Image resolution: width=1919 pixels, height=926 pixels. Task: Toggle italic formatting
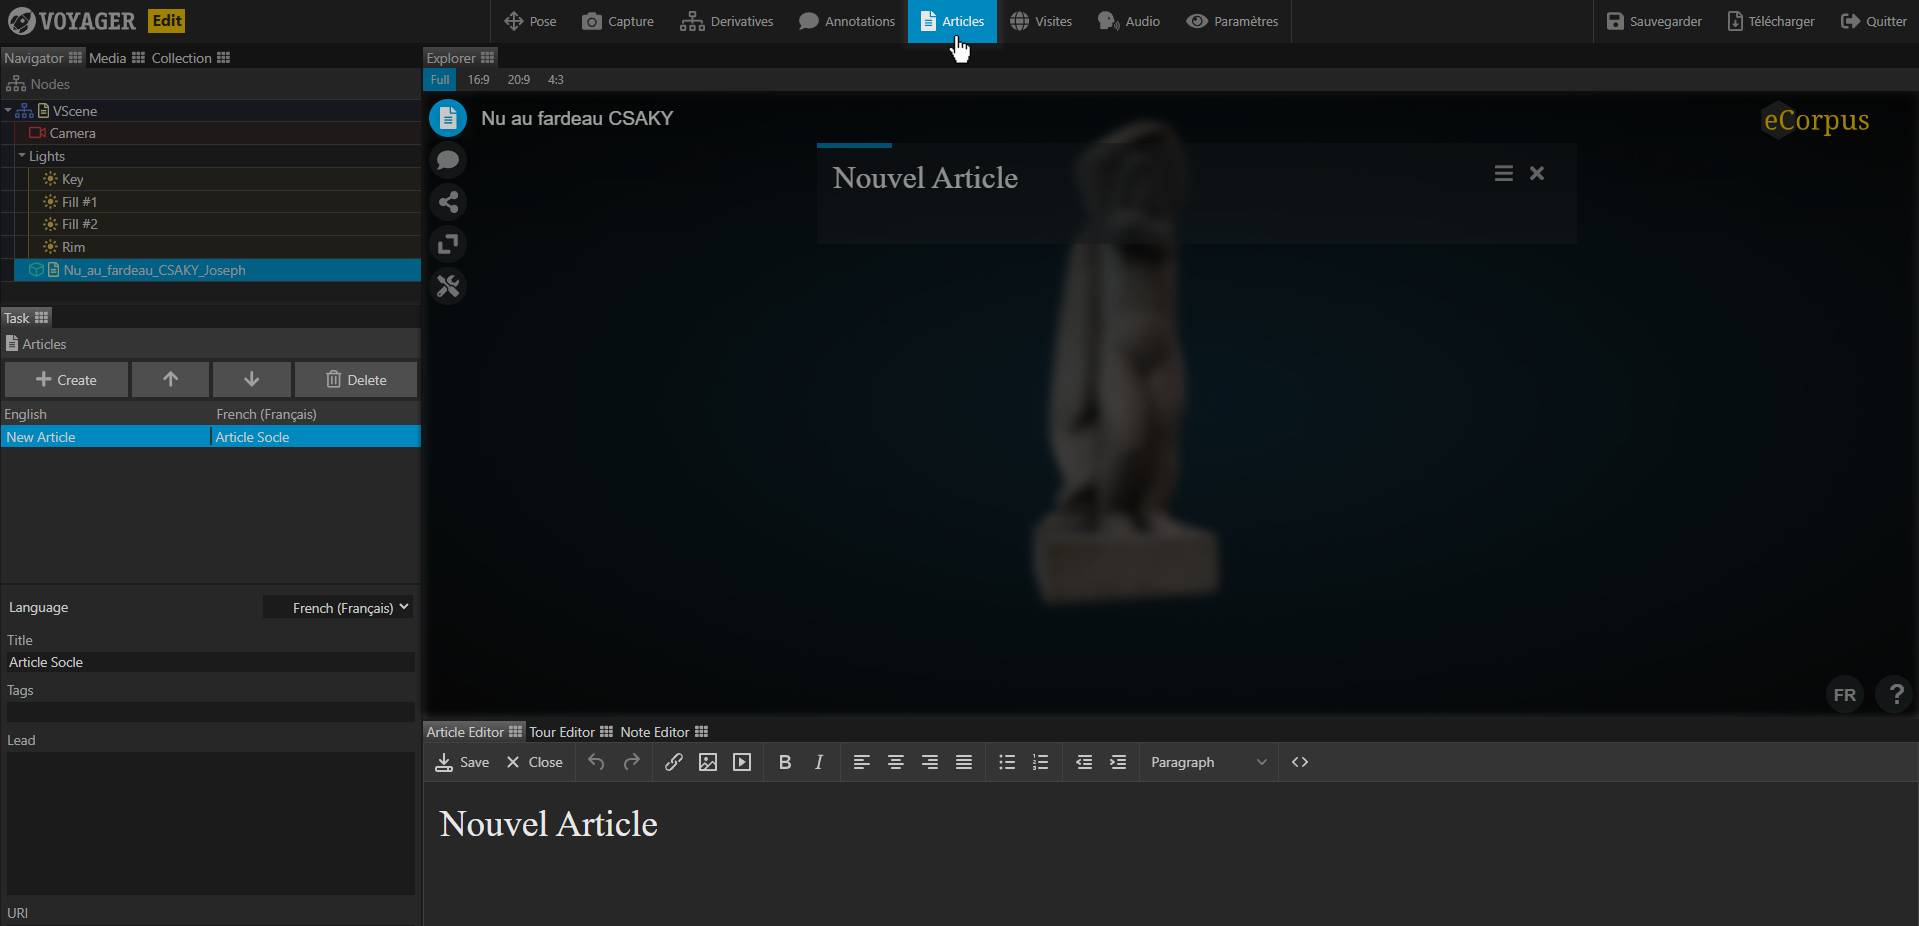(x=819, y=762)
